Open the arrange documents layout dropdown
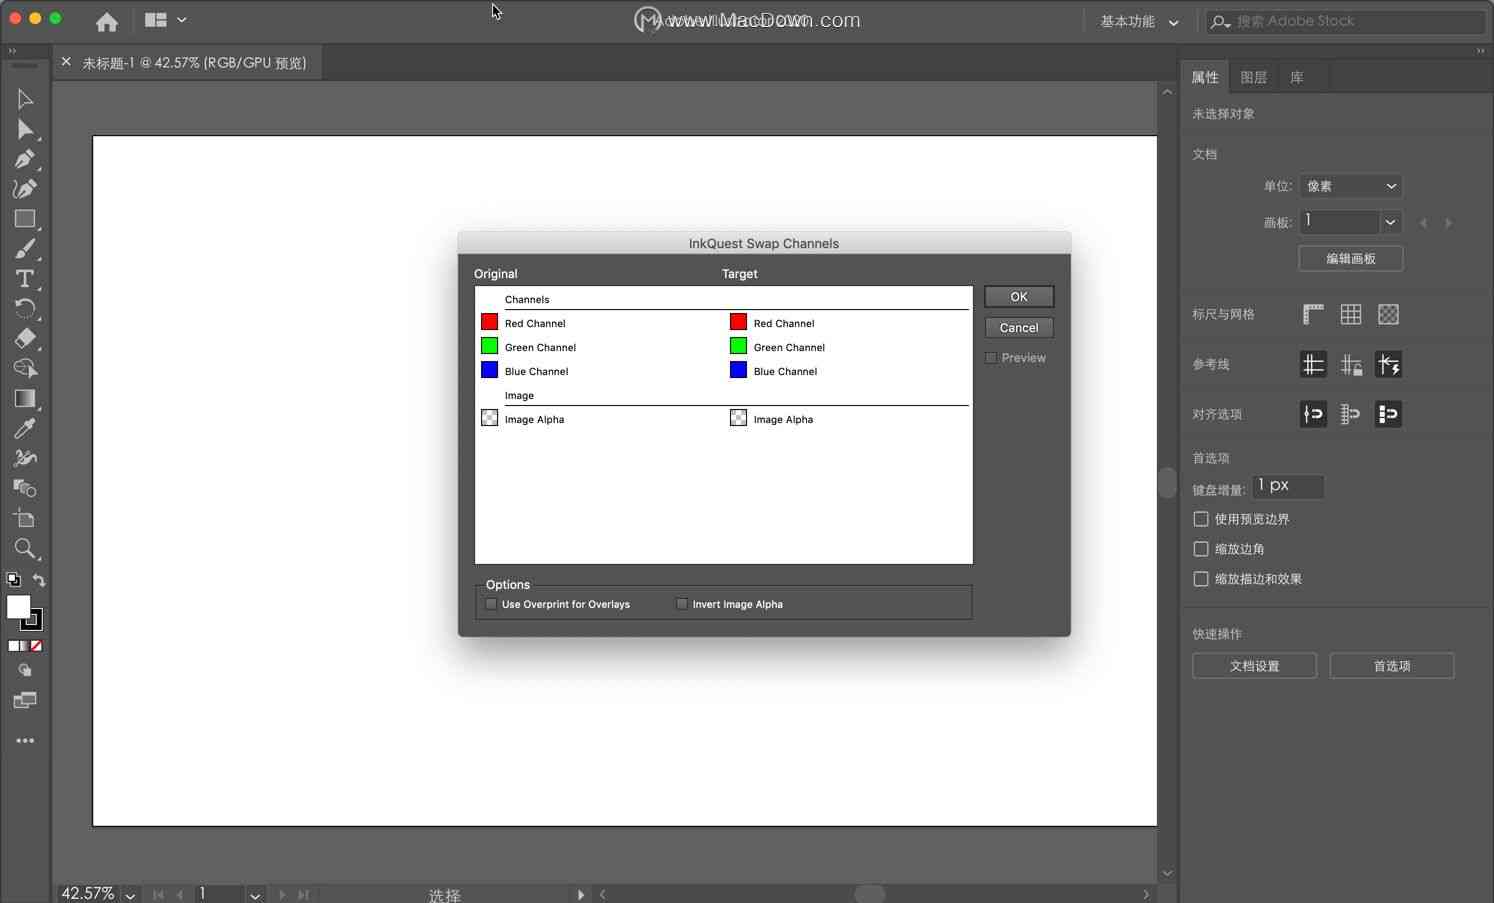Viewport: 1494px width, 903px height. click(x=165, y=20)
